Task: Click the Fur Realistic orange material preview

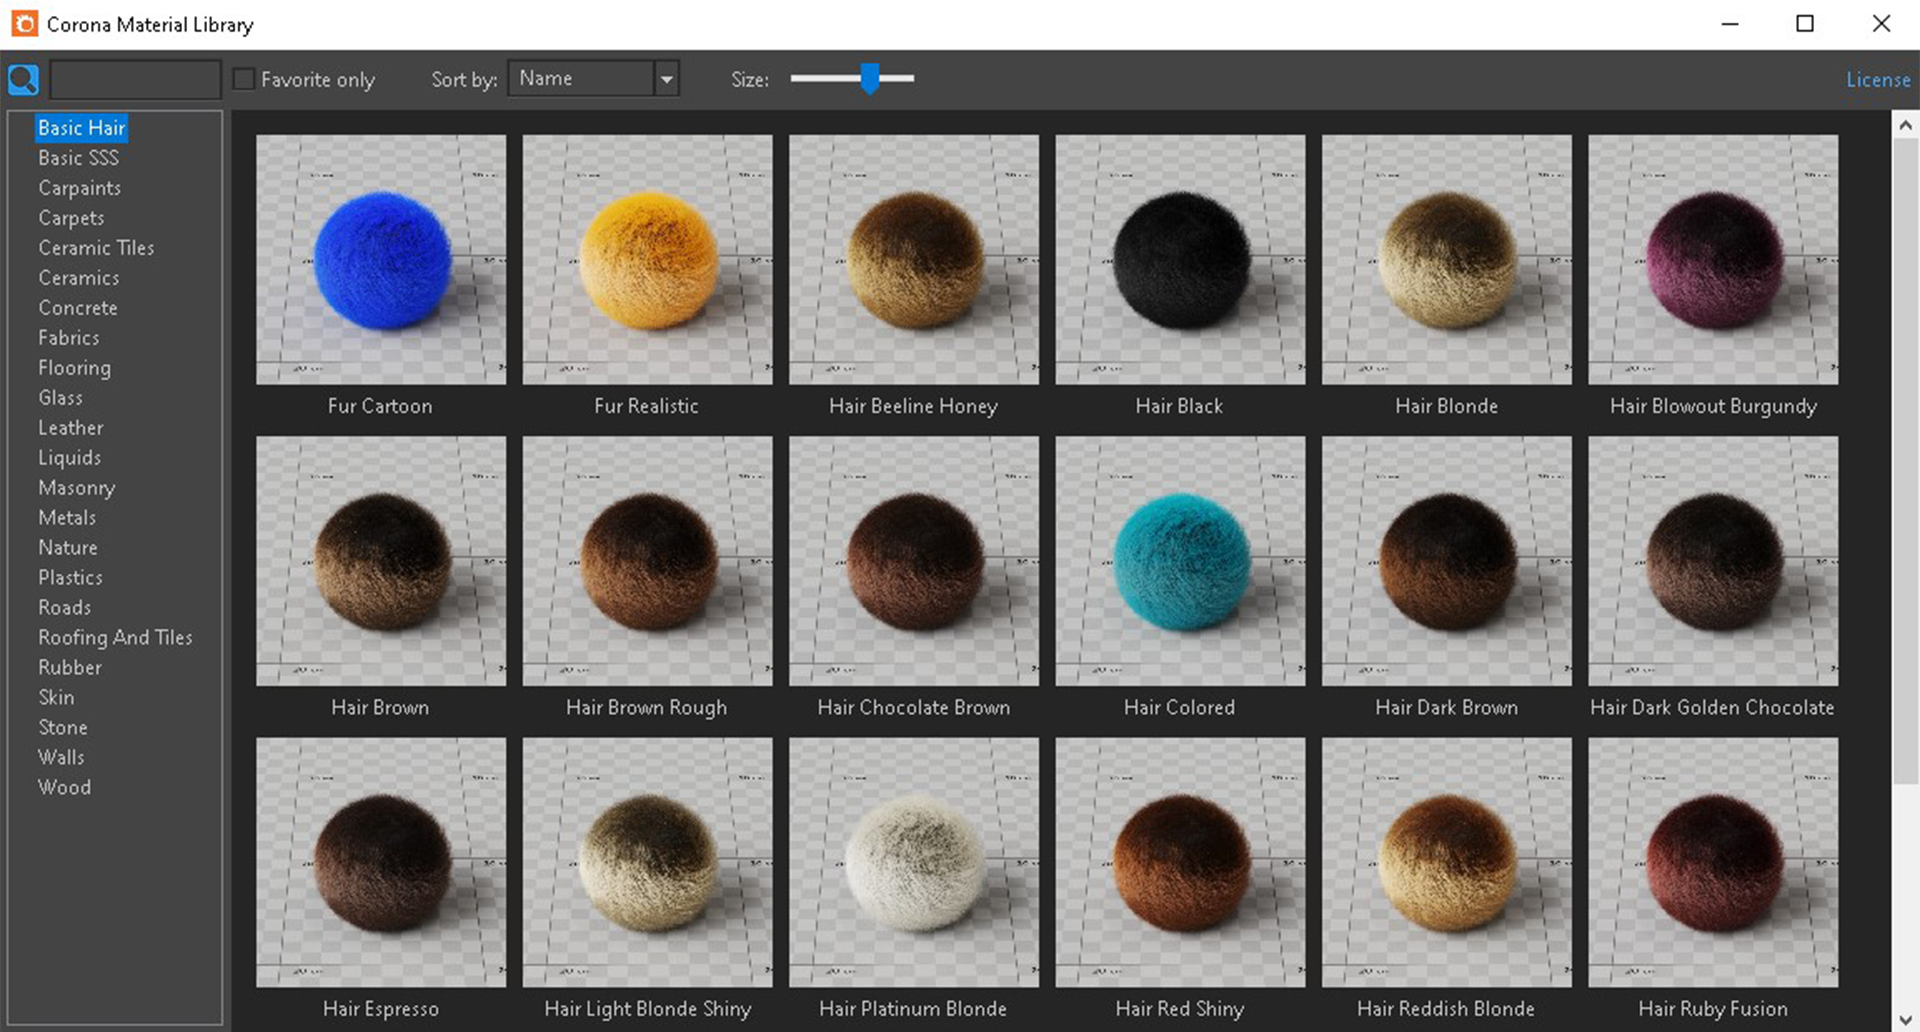Action: pos(647,260)
